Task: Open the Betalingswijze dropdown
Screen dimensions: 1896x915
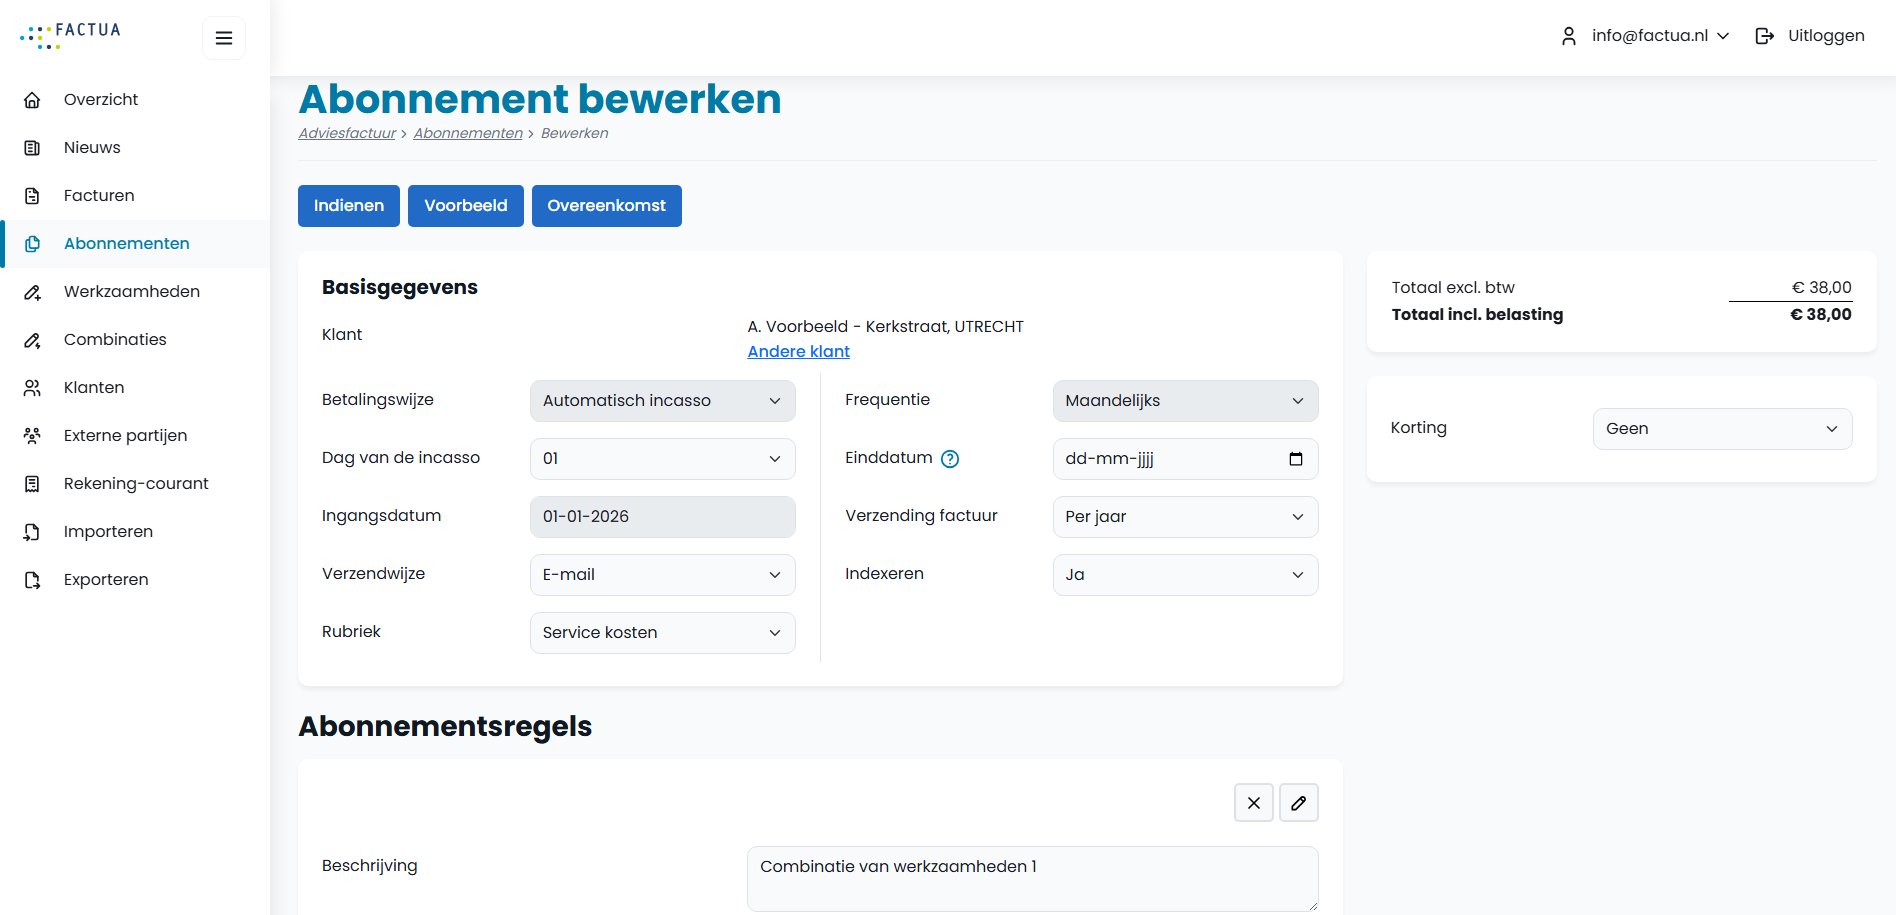Action: 663,401
